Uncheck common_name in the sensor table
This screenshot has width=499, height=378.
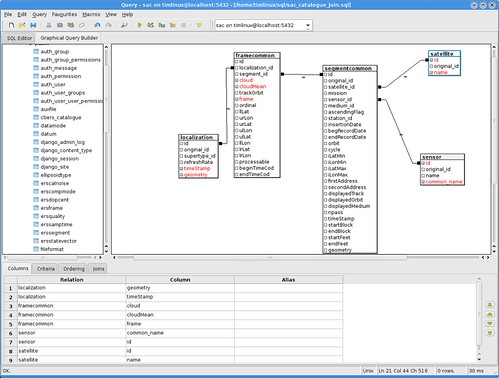tap(423, 182)
